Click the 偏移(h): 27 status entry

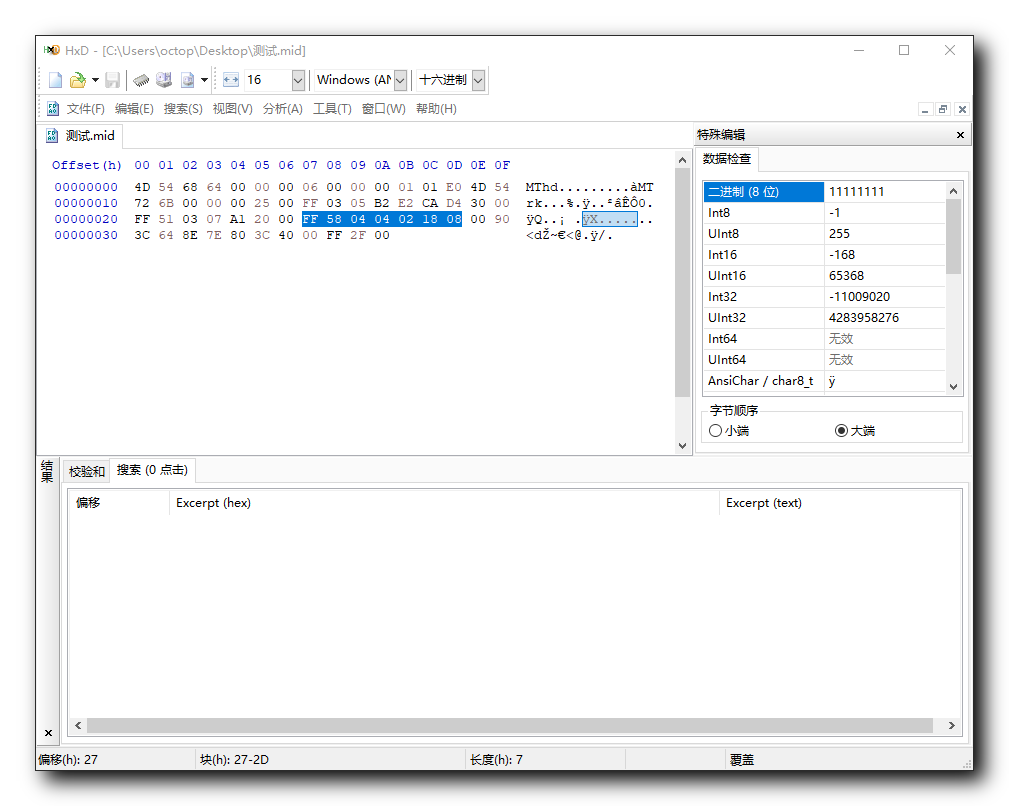pyautogui.click(x=68, y=760)
